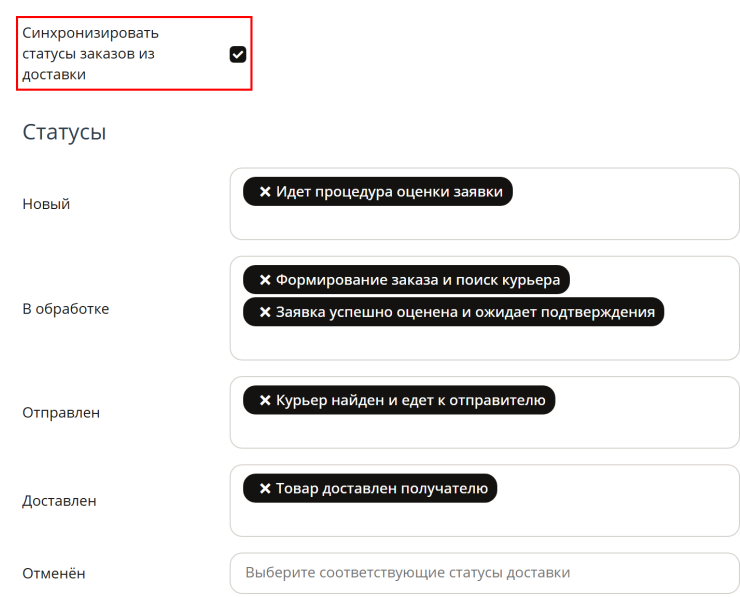The height and width of the screenshot is (597, 740).
Task: Select the Идет процедура оценки заявки tag text
Action: click(389, 192)
